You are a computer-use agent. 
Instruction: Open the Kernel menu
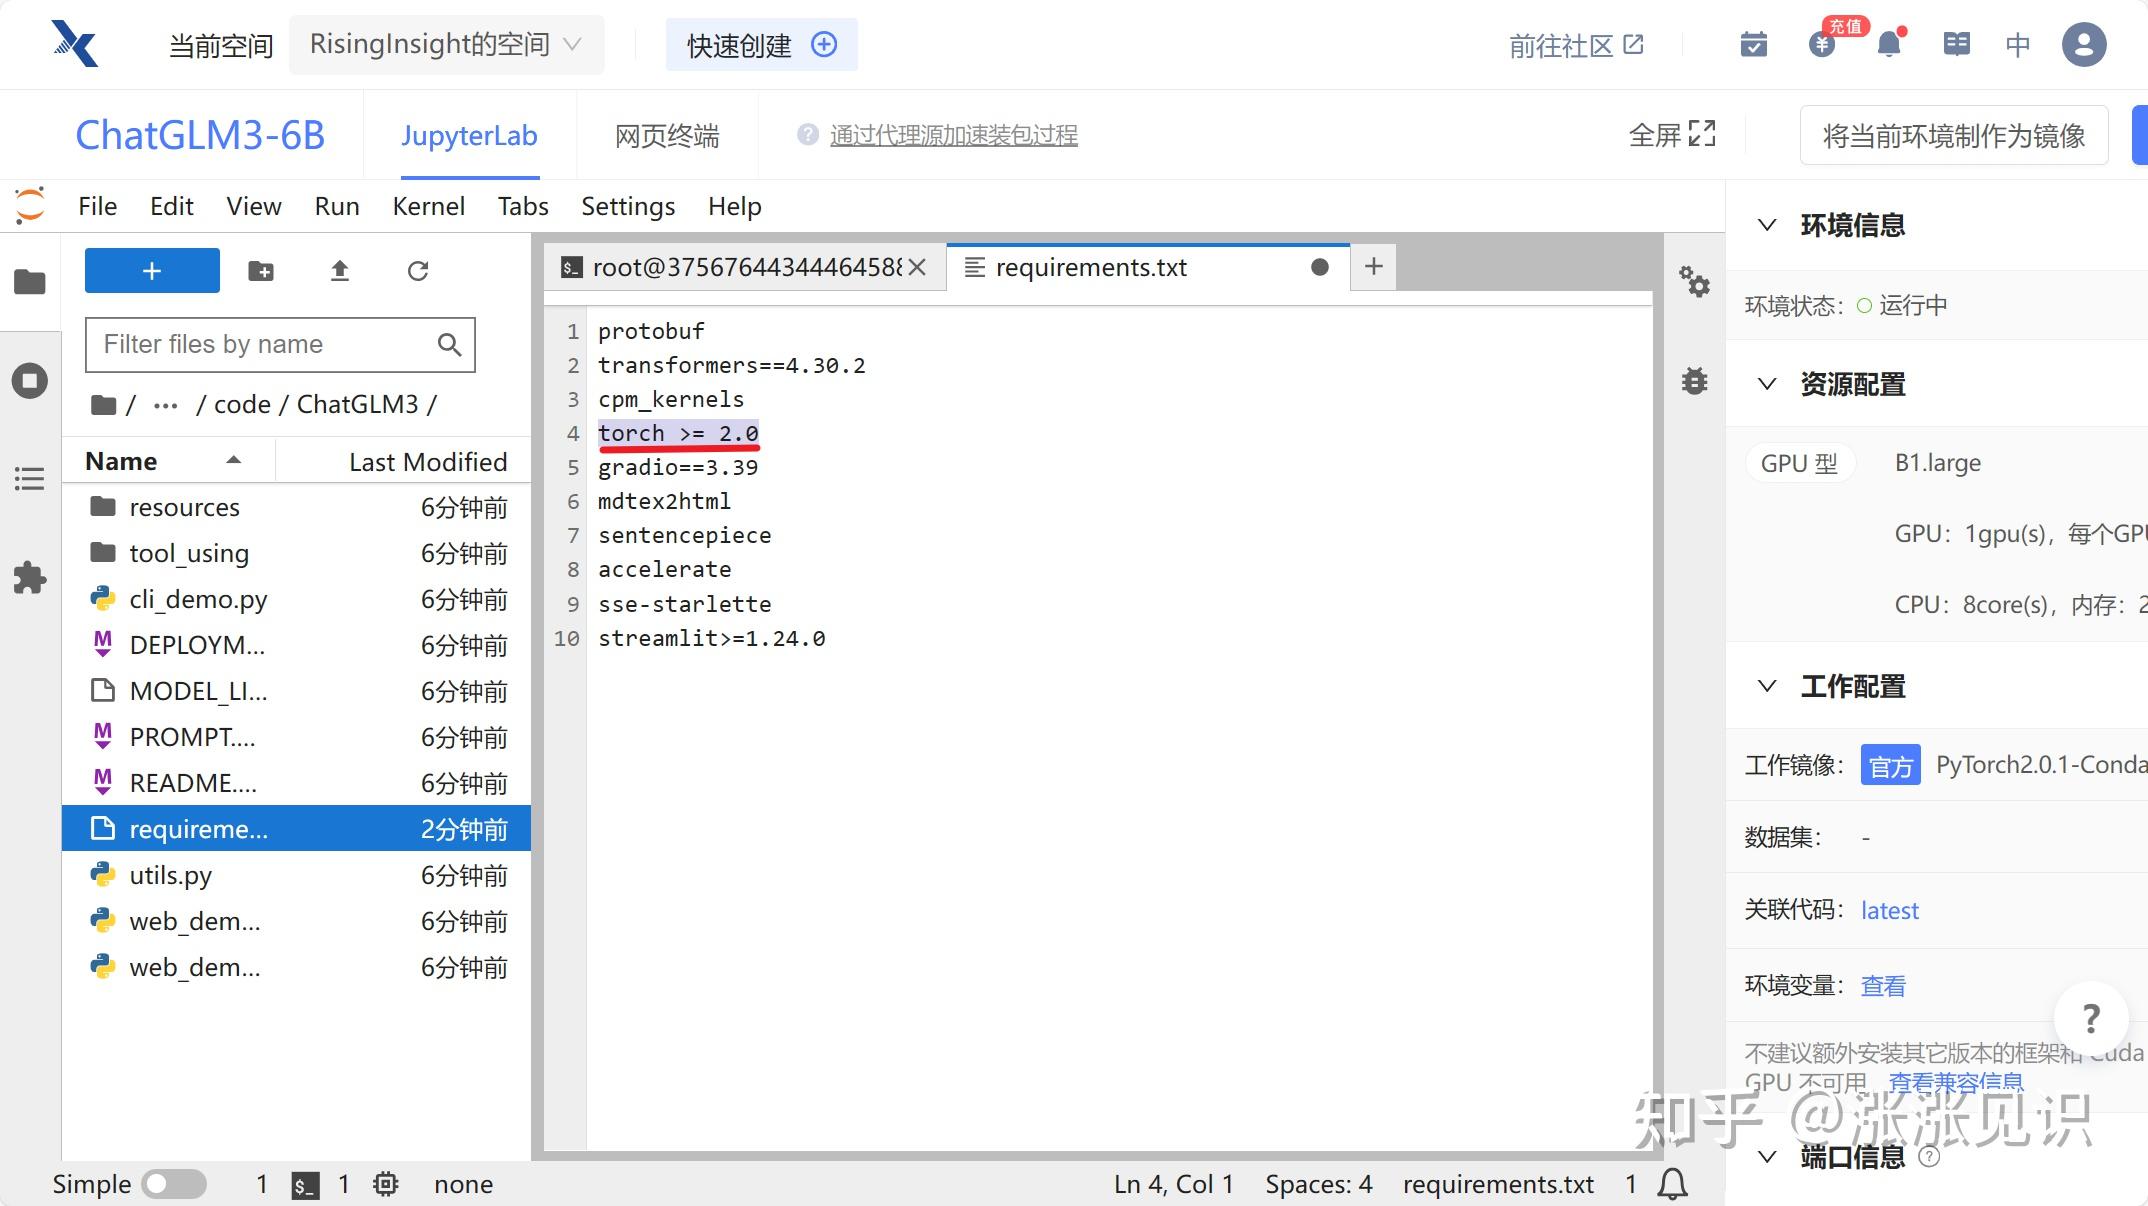coord(428,206)
